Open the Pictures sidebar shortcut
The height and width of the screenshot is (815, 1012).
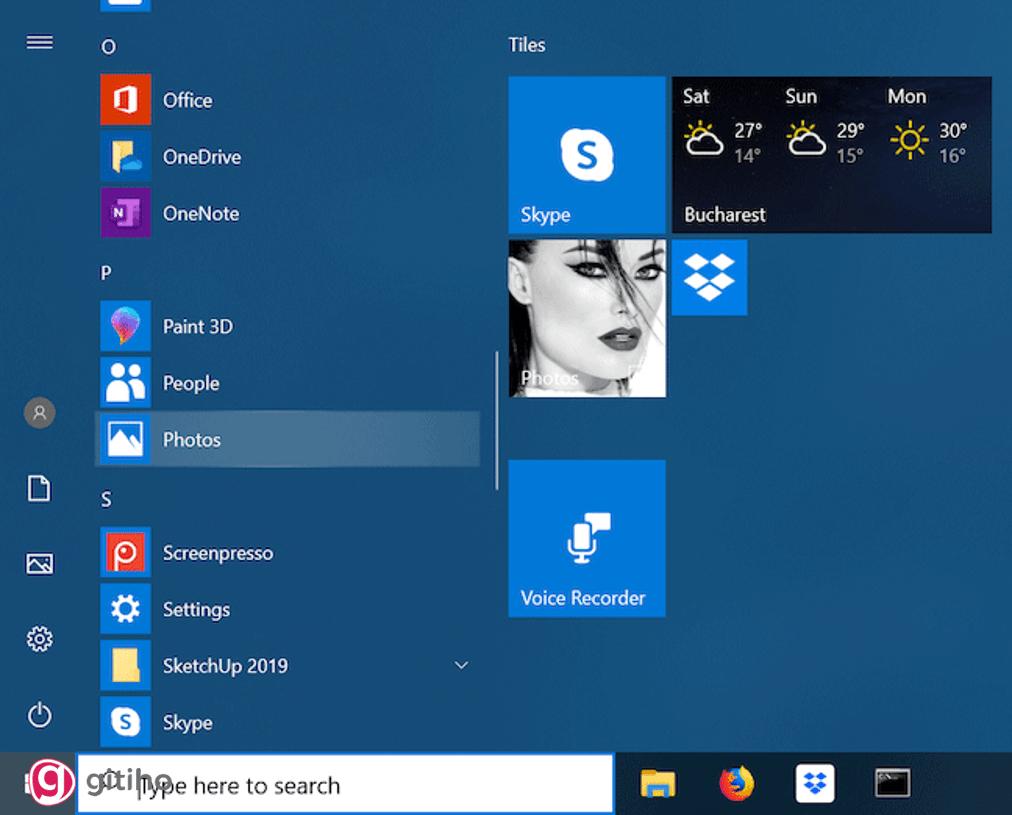pyautogui.click(x=39, y=564)
